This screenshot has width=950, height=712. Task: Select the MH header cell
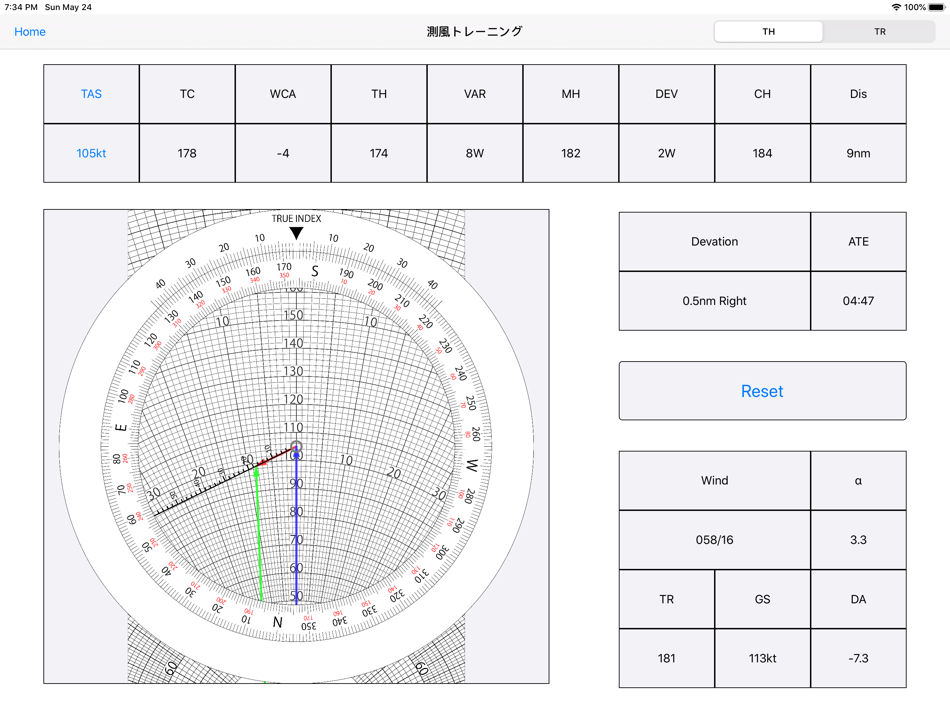(571, 94)
